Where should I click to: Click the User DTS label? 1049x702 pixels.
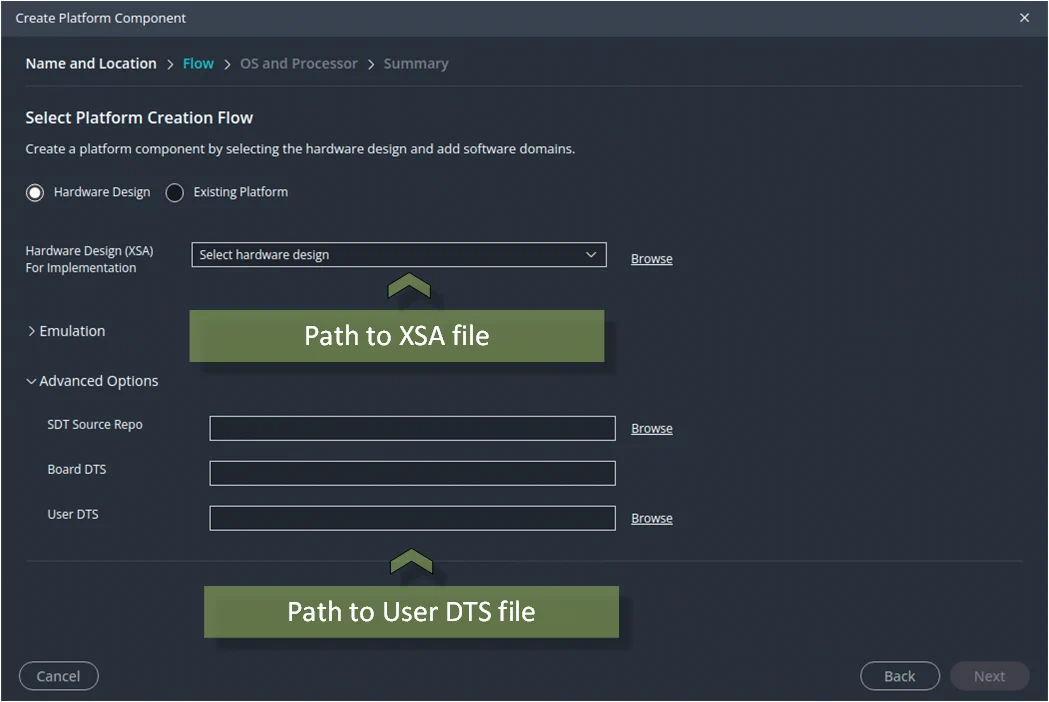(73, 515)
